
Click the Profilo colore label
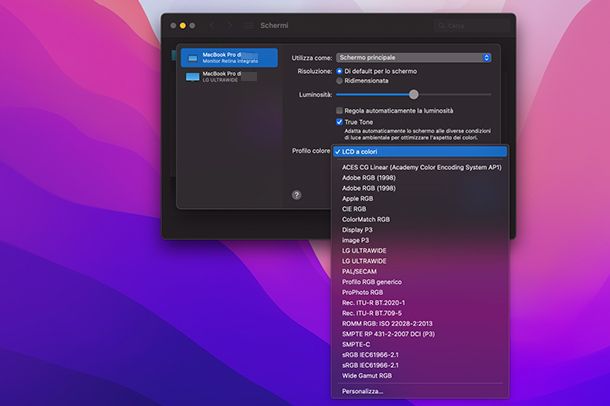[311, 151]
